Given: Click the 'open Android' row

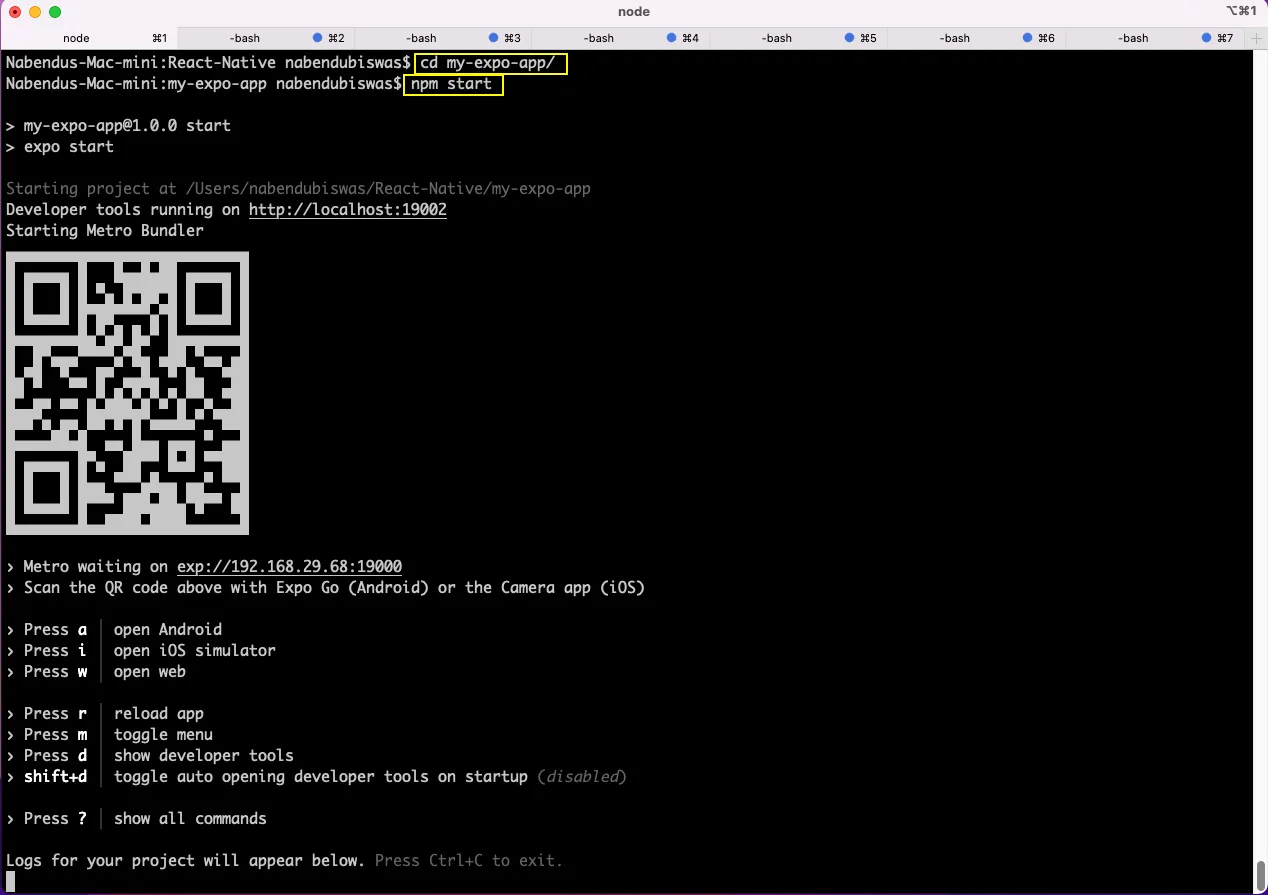Looking at the screenshot, I should [114, 630].
